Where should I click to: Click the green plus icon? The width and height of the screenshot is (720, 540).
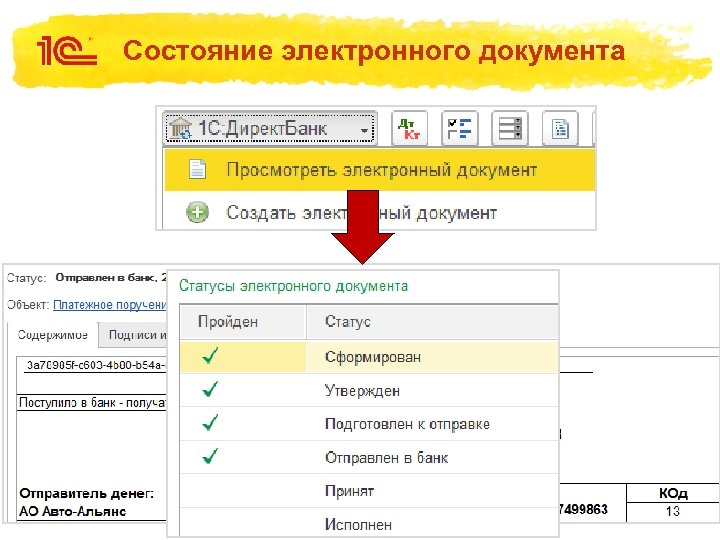(x=197, y=213)
